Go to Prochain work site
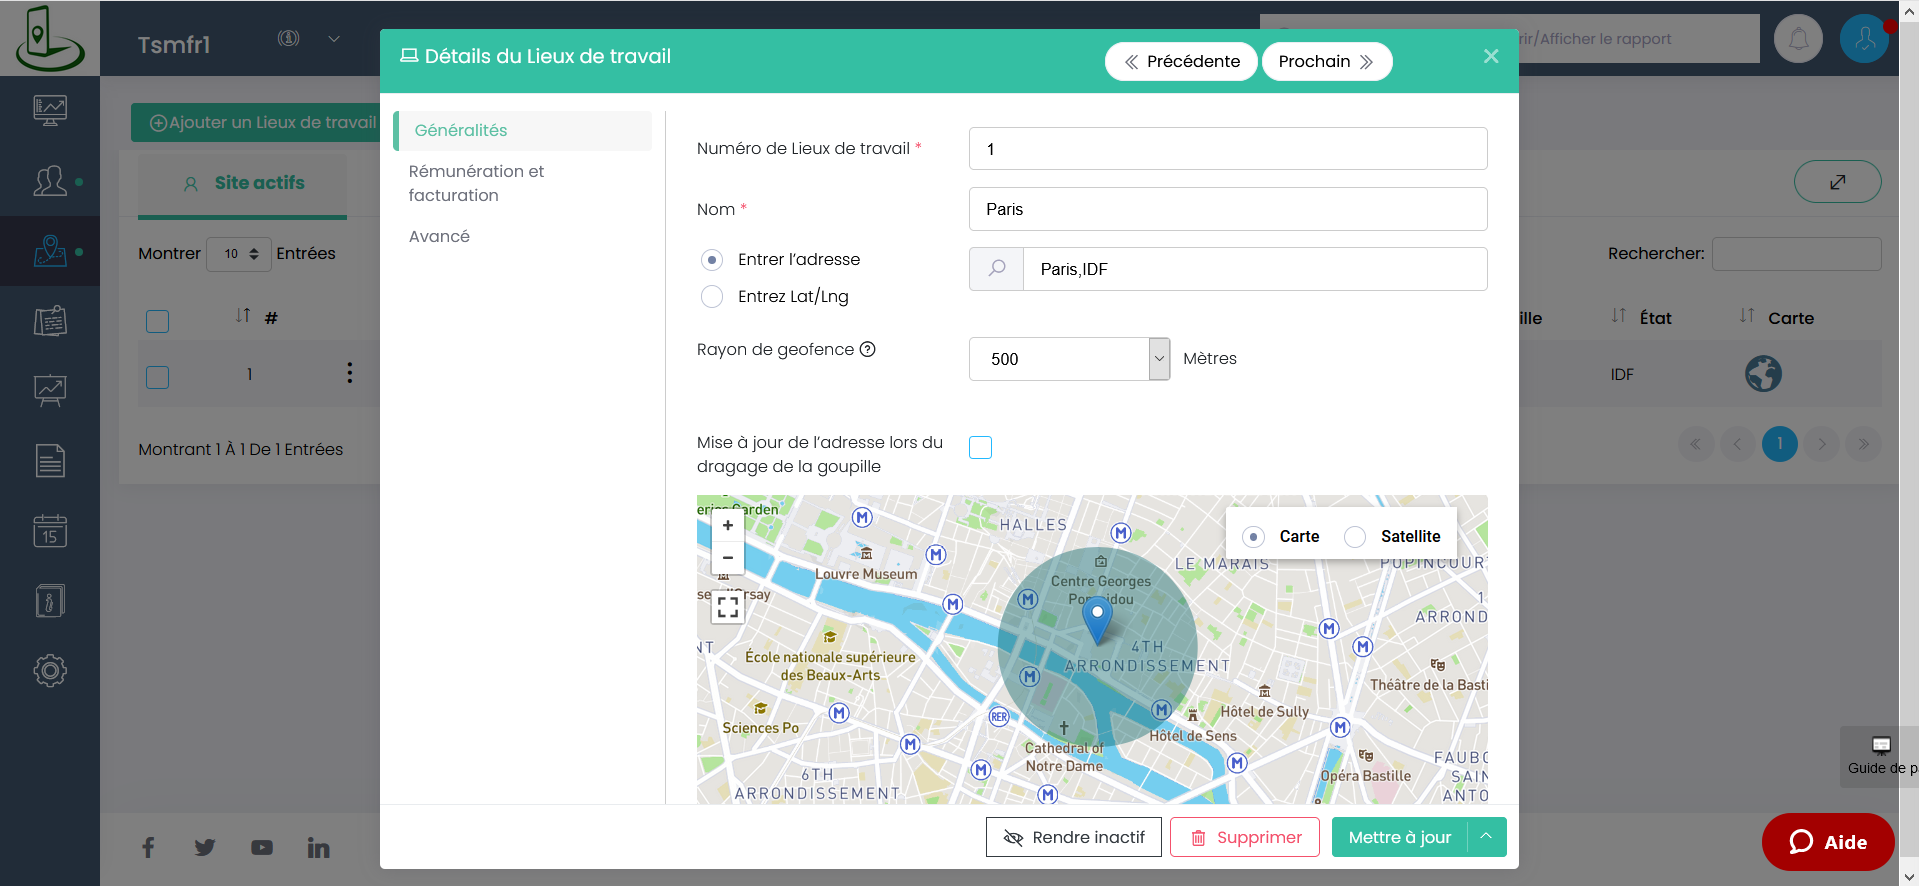The image size is (1919, 886). [x=1327, y=61]
